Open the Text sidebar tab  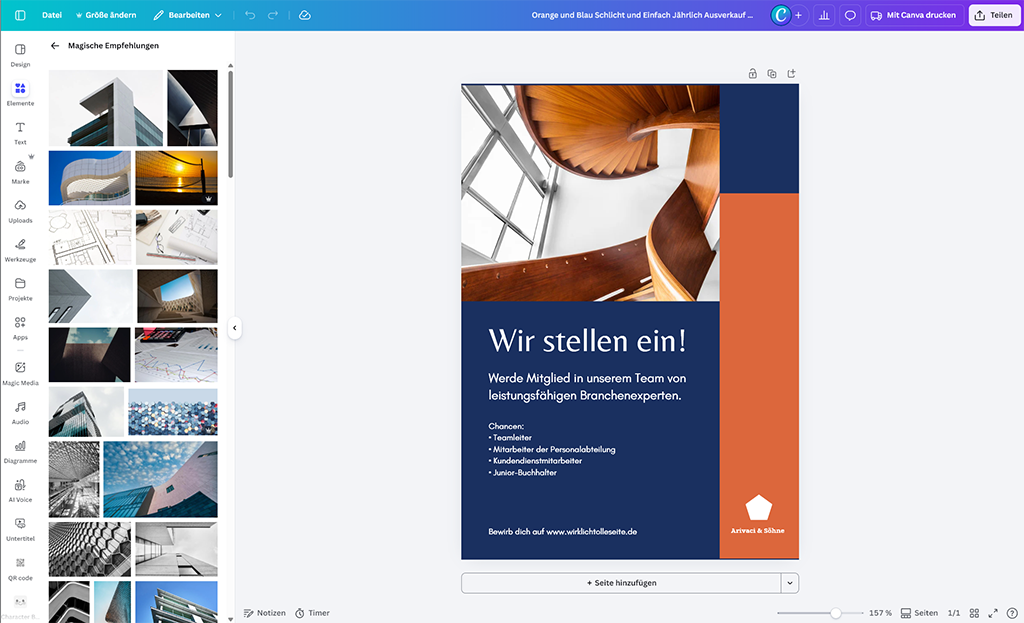[x=20, y=133]
